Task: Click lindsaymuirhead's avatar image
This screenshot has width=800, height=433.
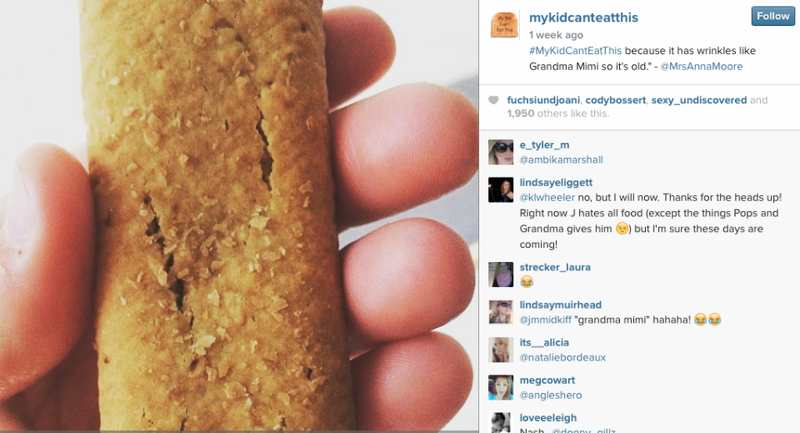Action: click(501, 312)
